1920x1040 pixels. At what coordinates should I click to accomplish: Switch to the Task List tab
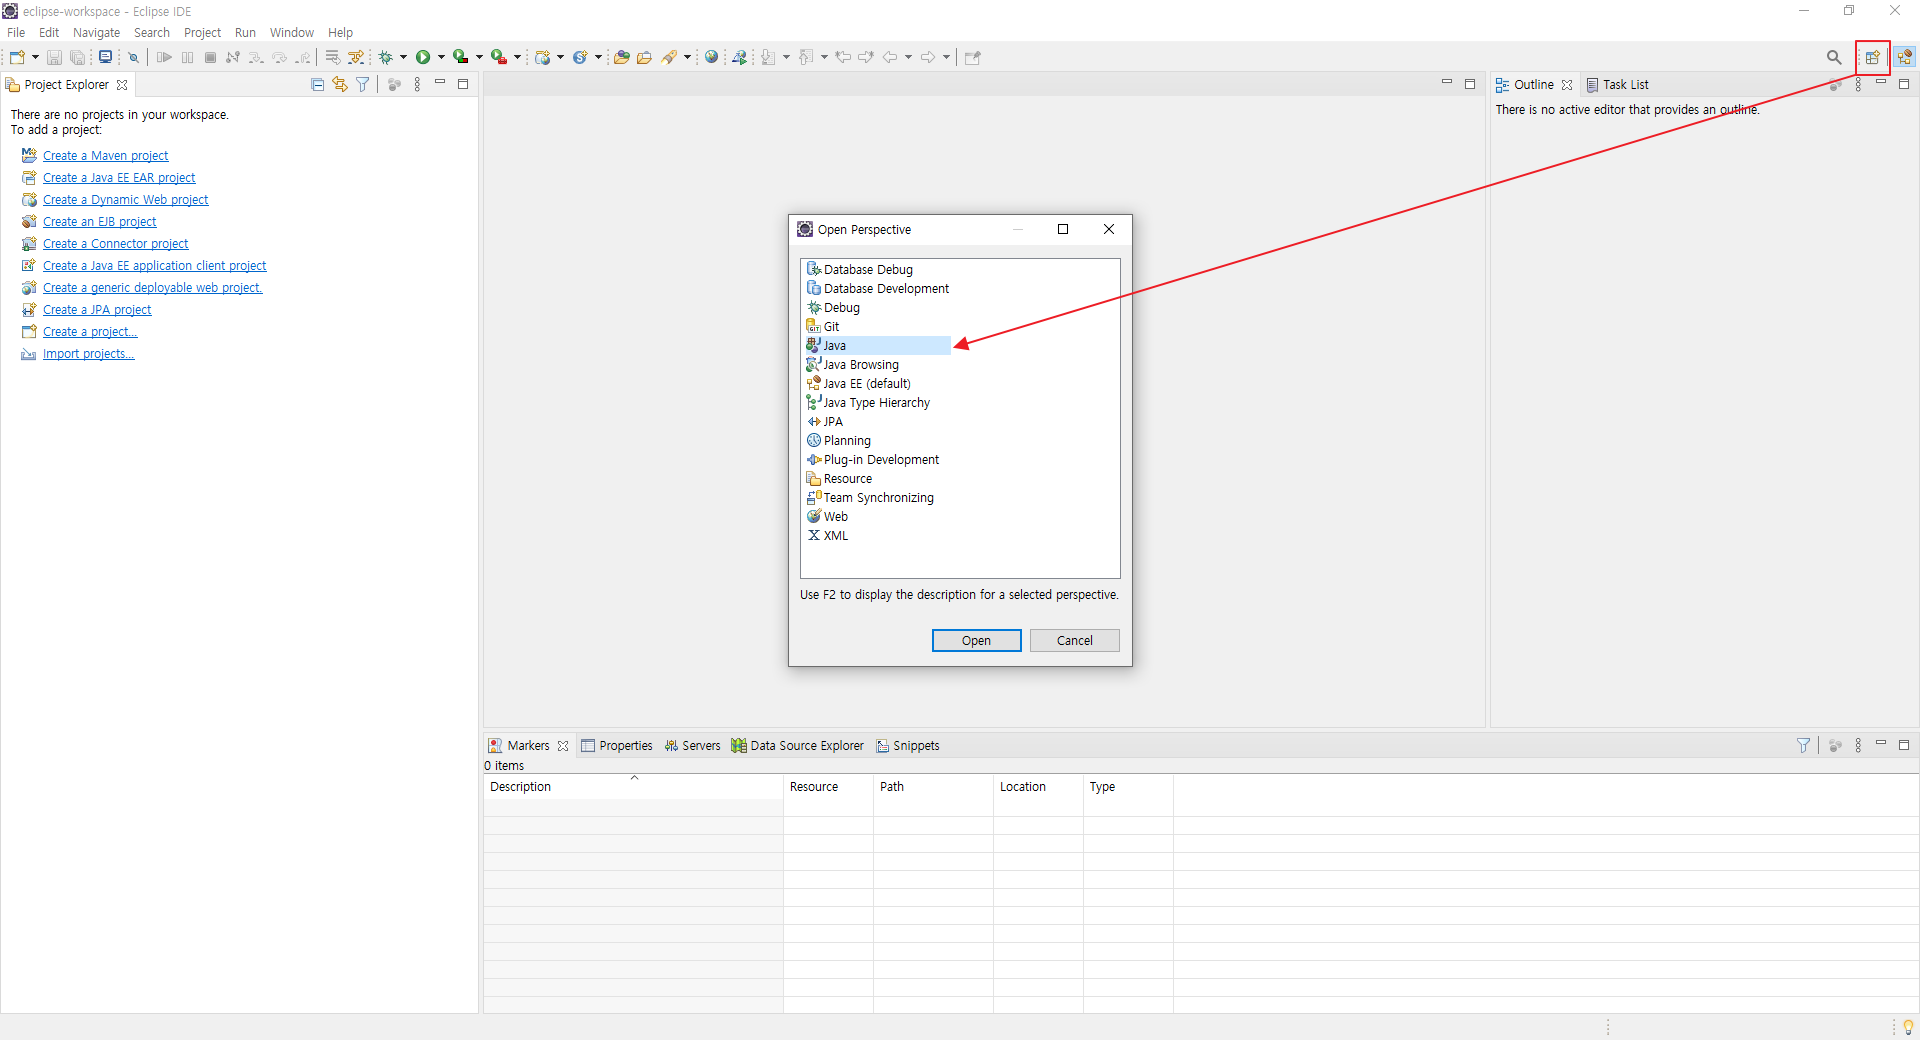(1617, 85)
